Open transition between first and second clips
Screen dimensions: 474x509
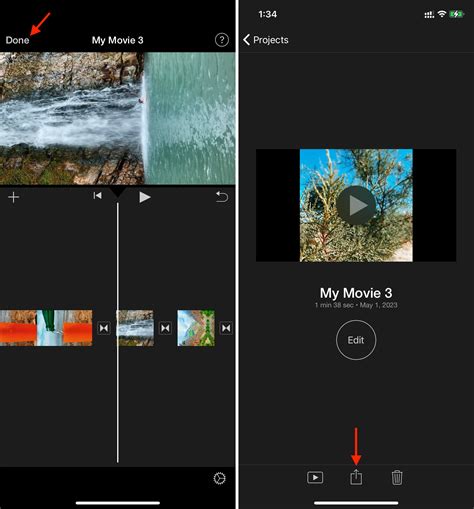(x=104, y=328)
